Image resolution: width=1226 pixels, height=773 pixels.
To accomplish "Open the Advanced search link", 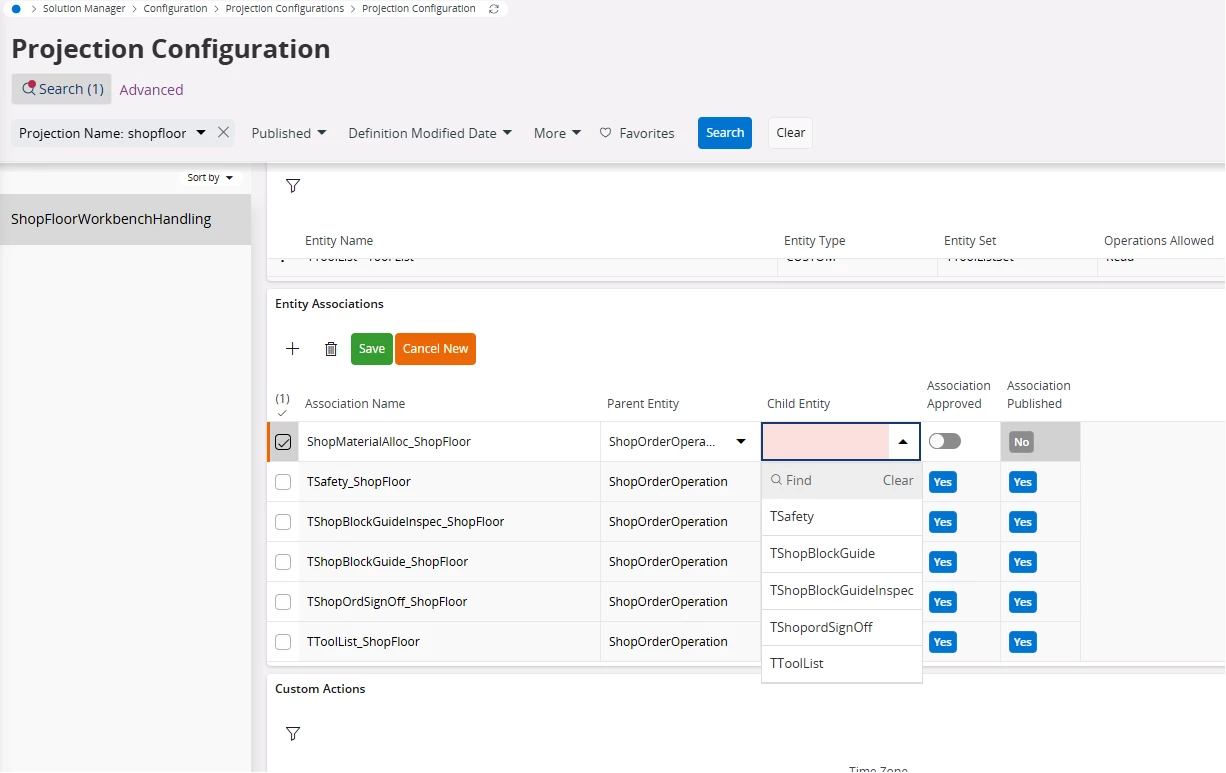I will [x=151, y=89].
